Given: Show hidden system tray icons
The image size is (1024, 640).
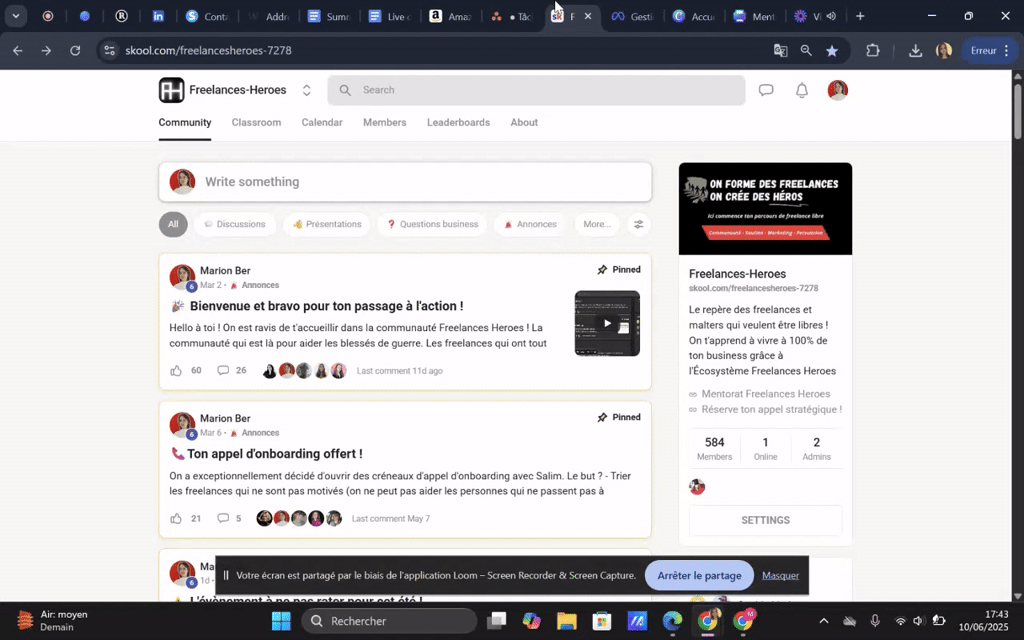Looking at the screenshot, I should [x=824, y=621].
